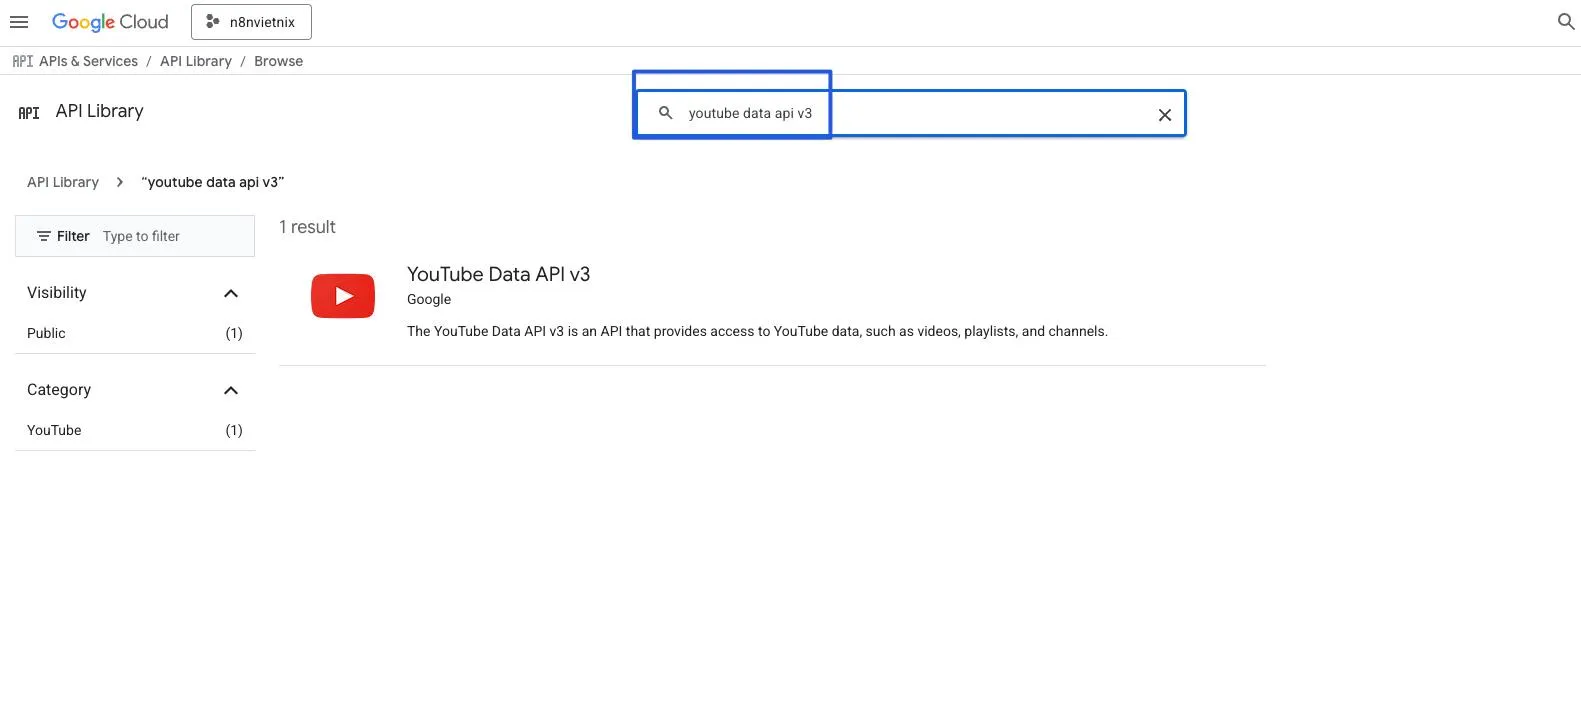The image size is (1581, 712).
Task: Click the Filter type-to-filter field
Action: [135, 236]
